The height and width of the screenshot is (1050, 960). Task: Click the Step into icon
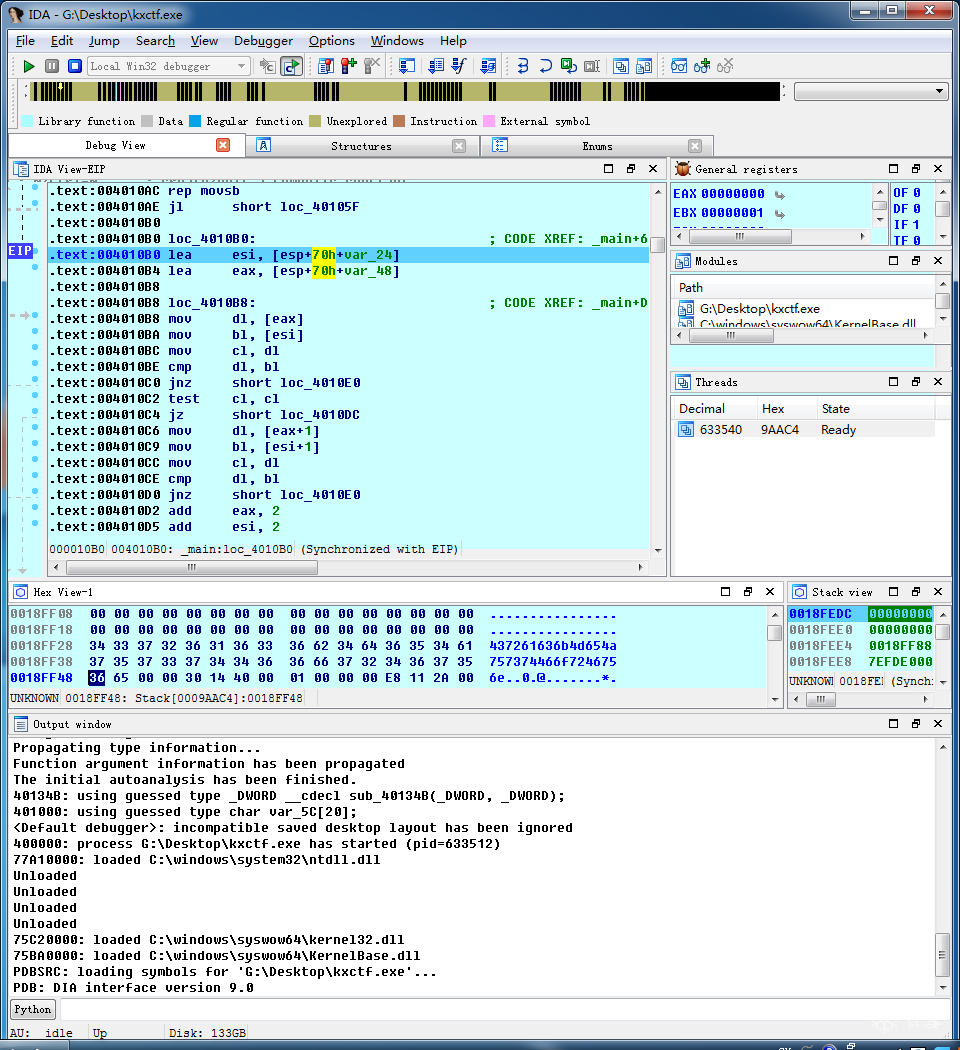coord(523,66)
